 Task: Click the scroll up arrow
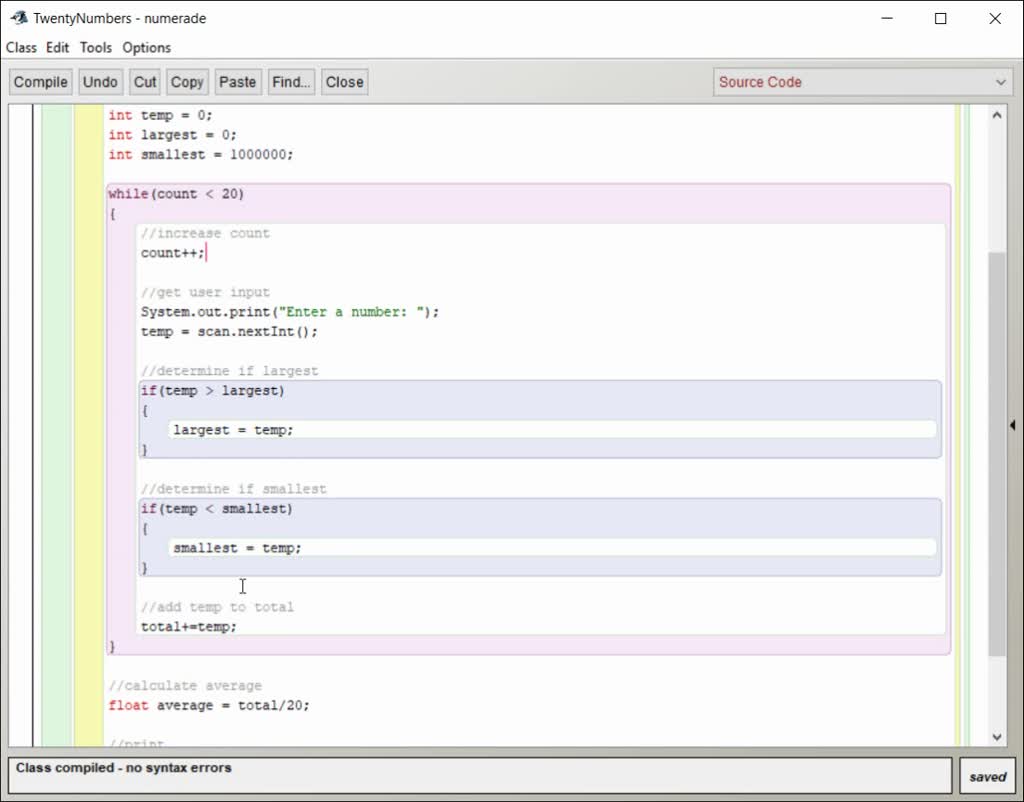coord(996,115)
